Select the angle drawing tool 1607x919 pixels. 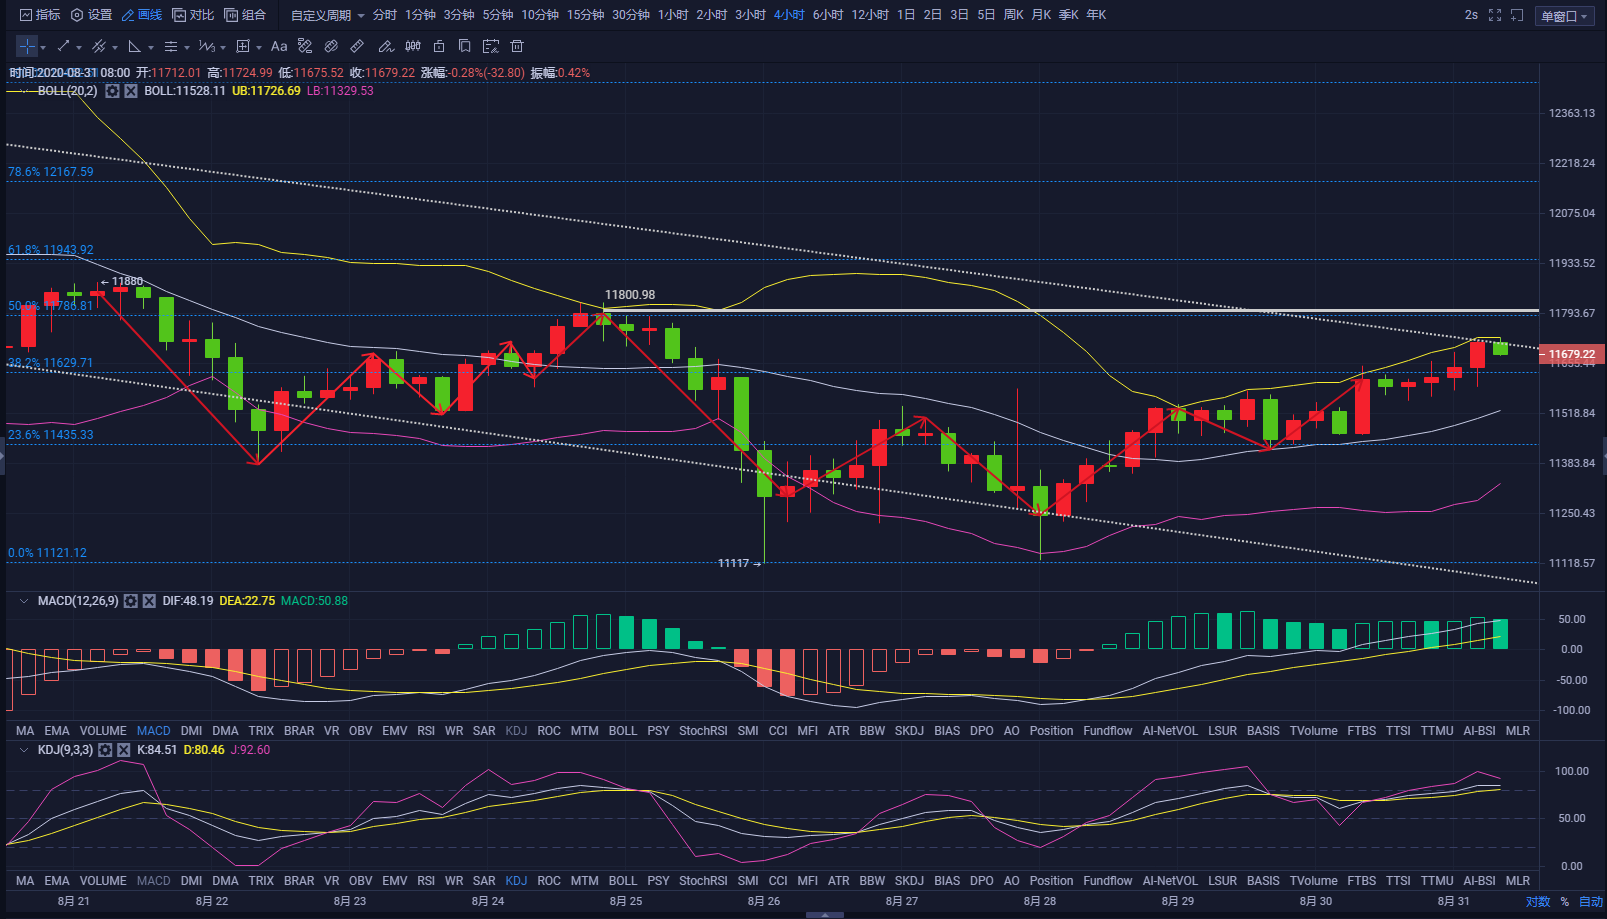[135, 46]
